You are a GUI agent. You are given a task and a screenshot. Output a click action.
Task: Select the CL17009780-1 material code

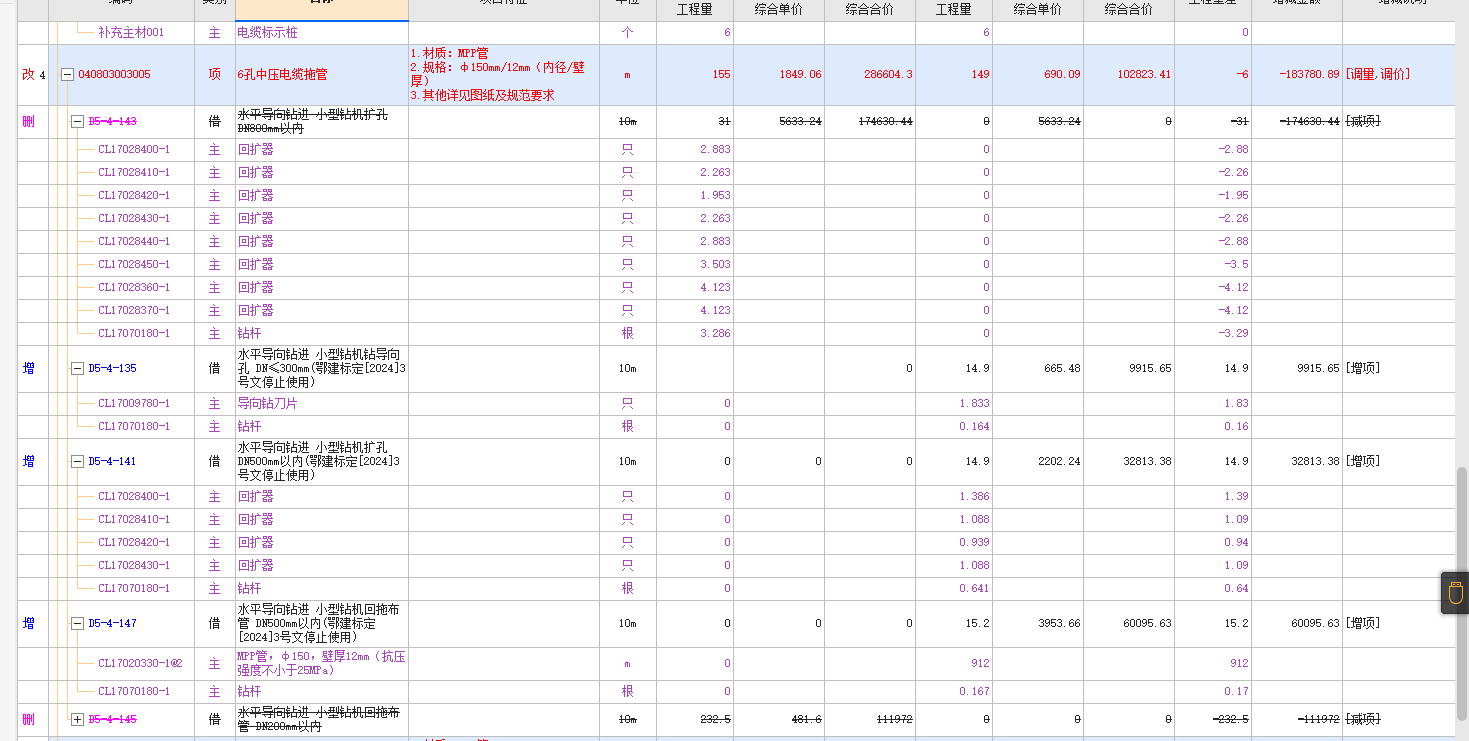(134, 404)
